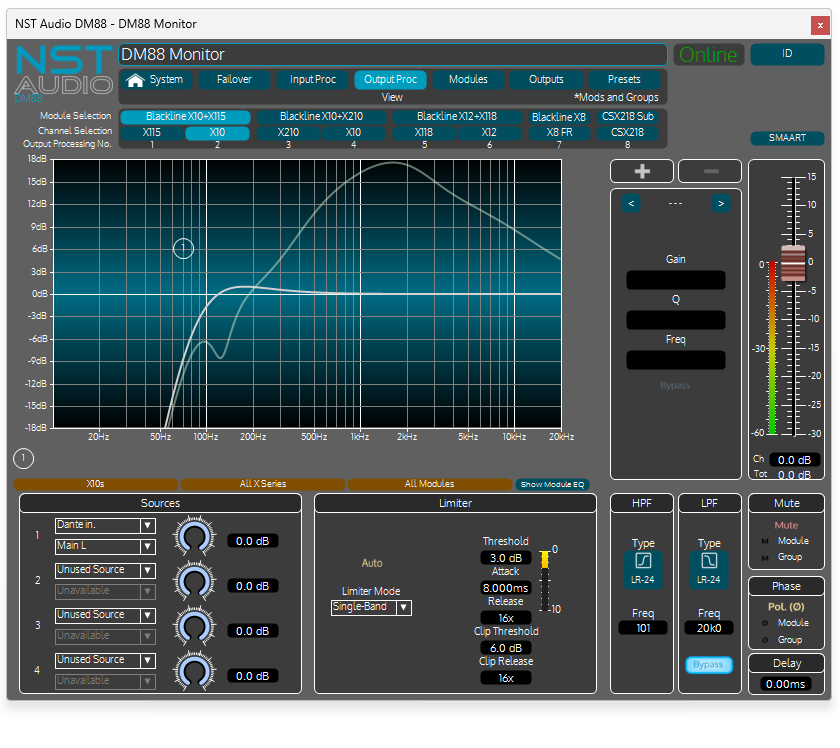Click the LPF frequency value 20k0
This screenshot has height=748, width=840.
[x=709, y=628]
